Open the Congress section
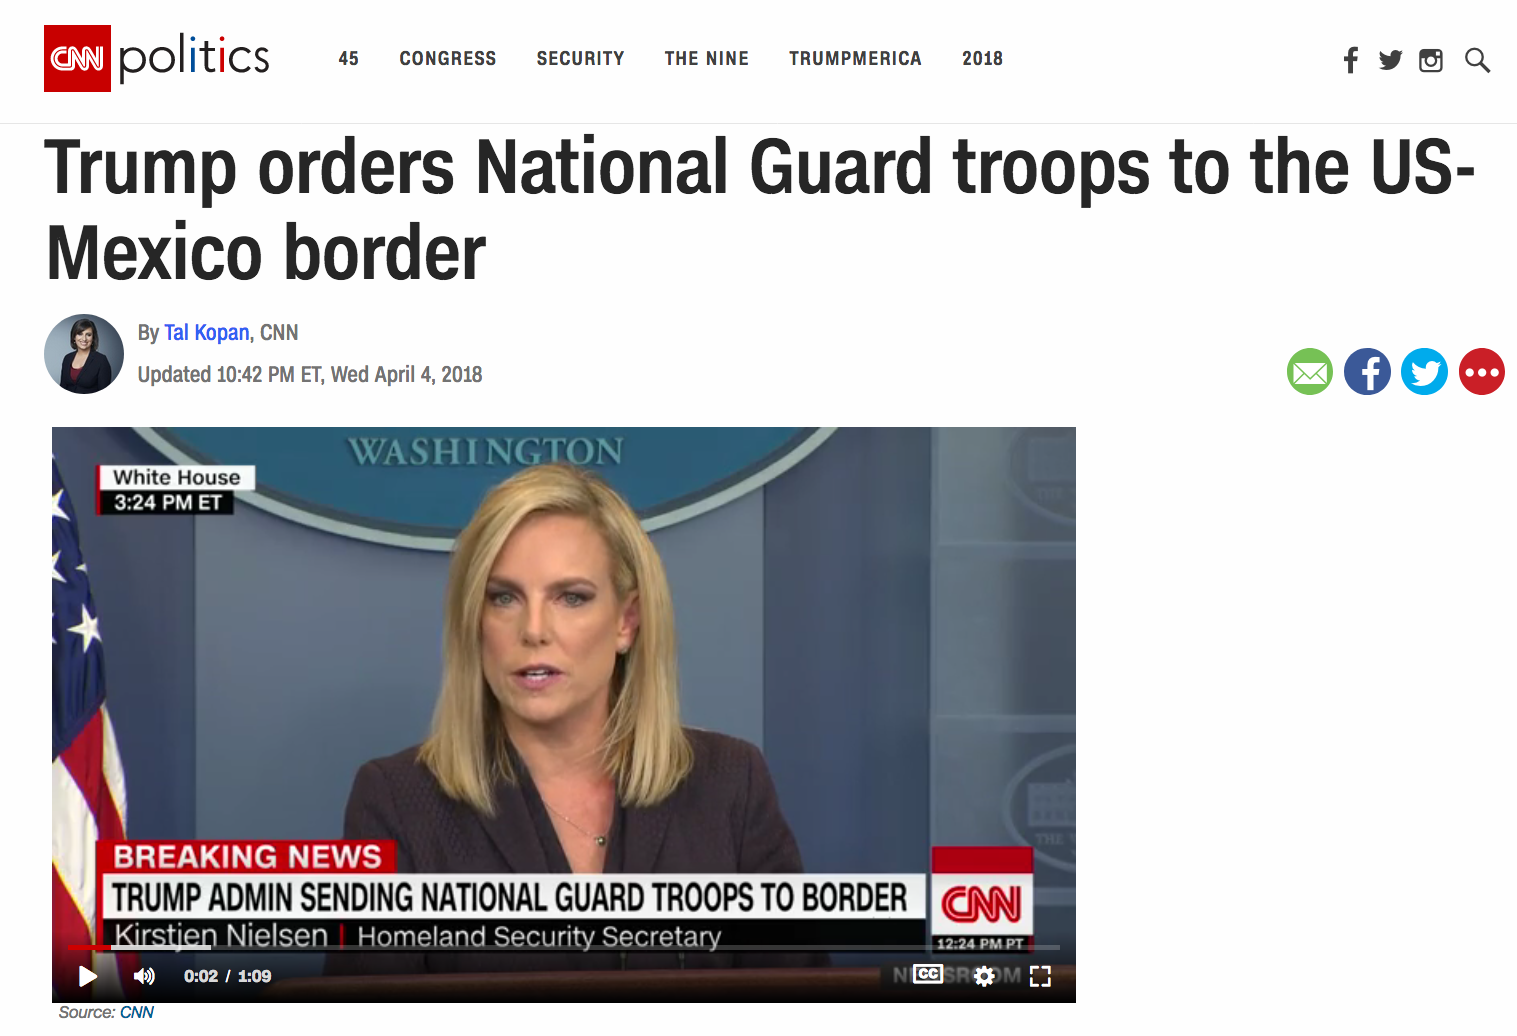The height and width of the screenshot is (1036, 1517). (447, 59)
